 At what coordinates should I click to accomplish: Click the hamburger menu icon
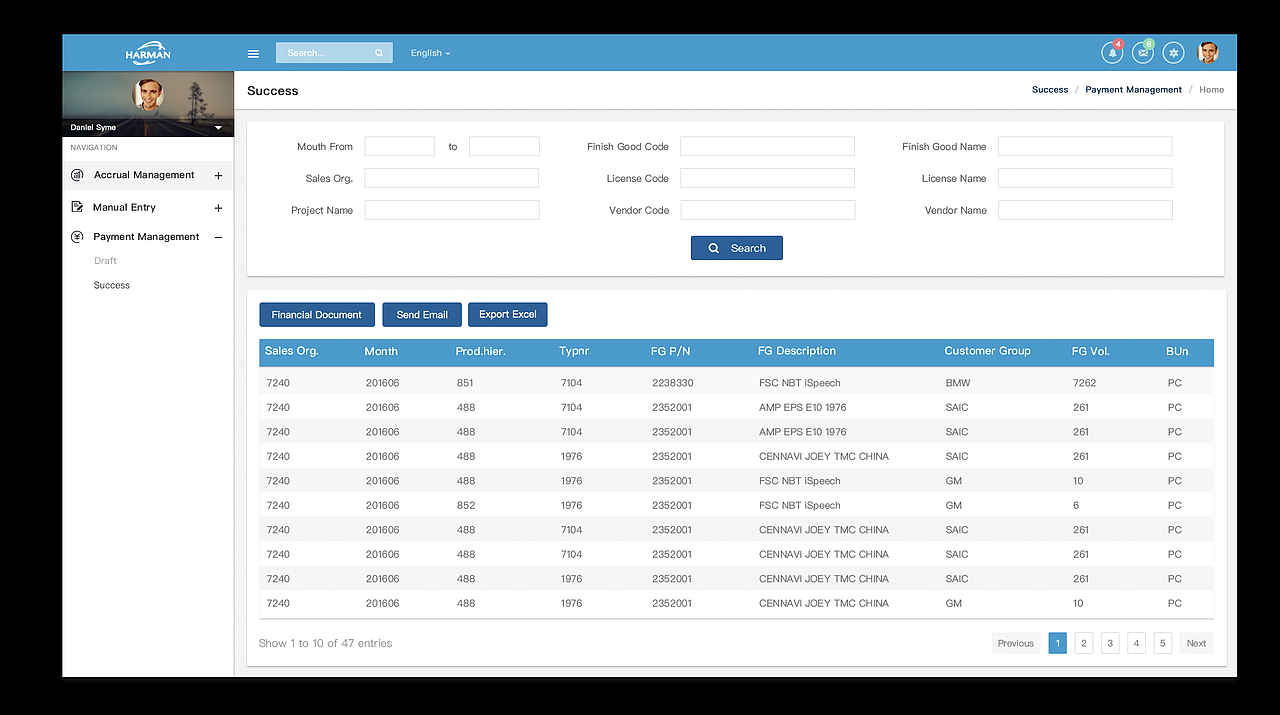pos(253,54)
